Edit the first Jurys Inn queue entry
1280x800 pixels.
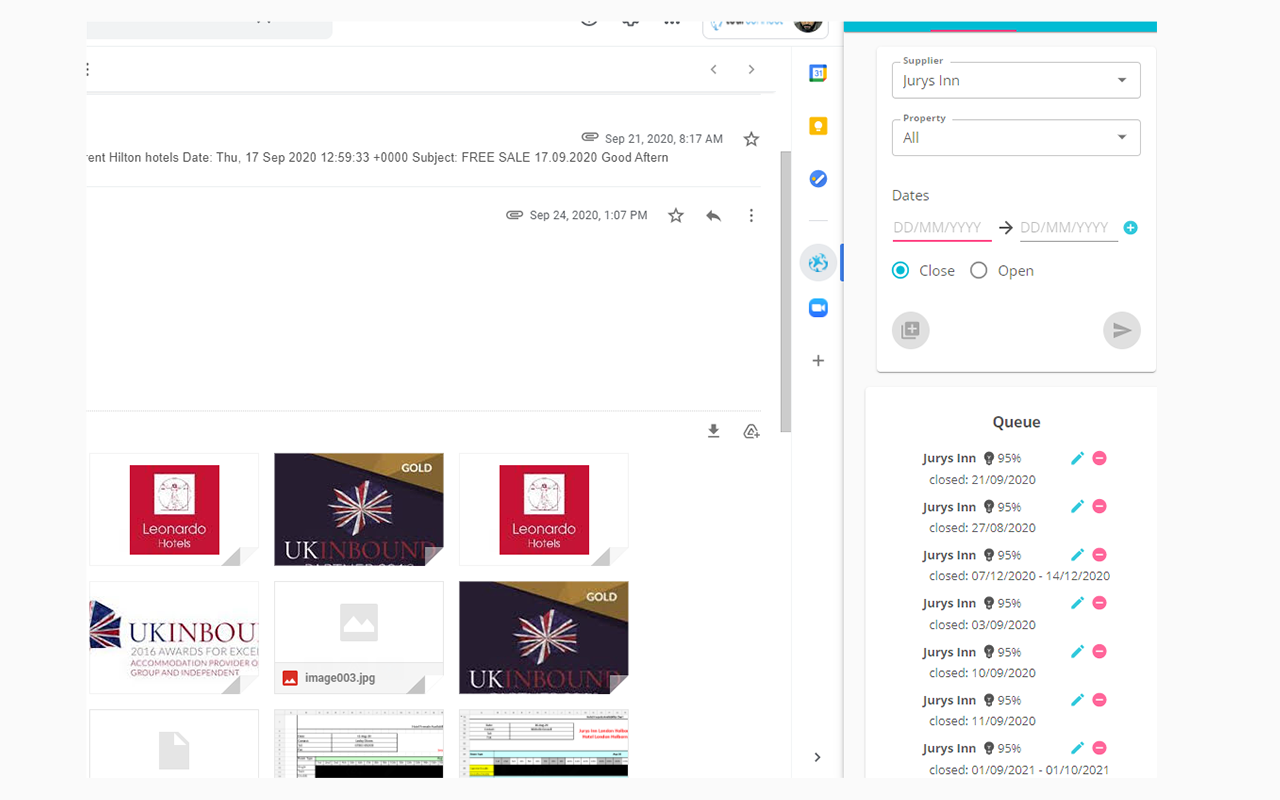pos(1077,457)
